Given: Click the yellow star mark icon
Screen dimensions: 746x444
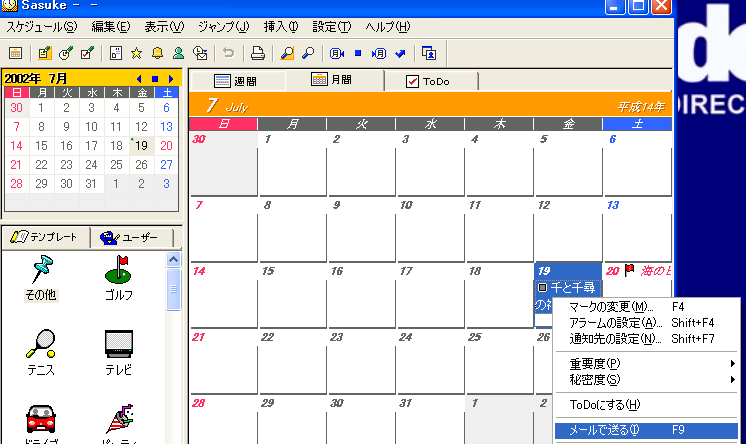Looking at the screenshot, I should pos(137,53).
